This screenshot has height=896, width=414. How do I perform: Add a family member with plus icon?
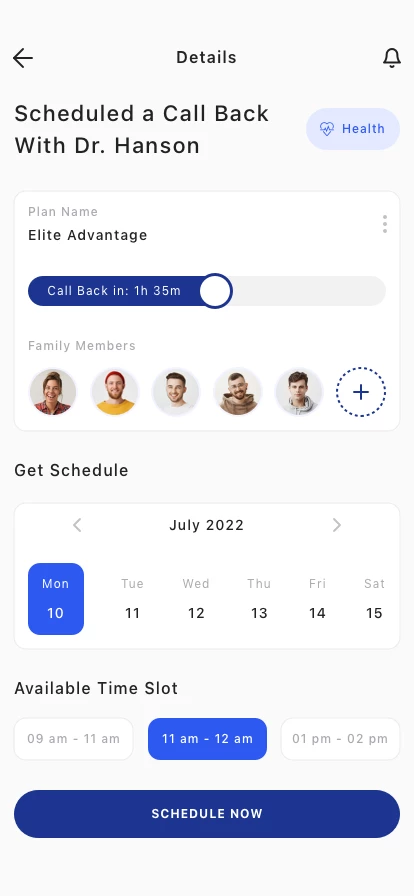tap(361, 392)
